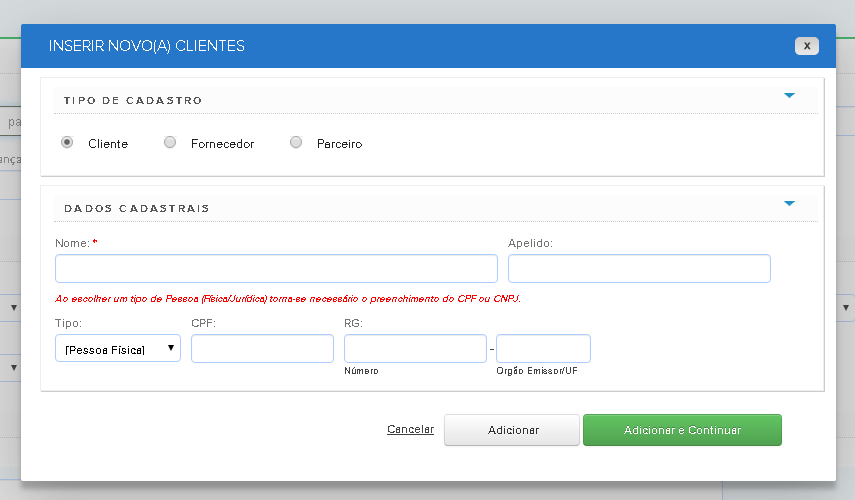Click the CPF input box
Image resolution: width=855 pixels, height=500 pixels.
pos(262,348)
